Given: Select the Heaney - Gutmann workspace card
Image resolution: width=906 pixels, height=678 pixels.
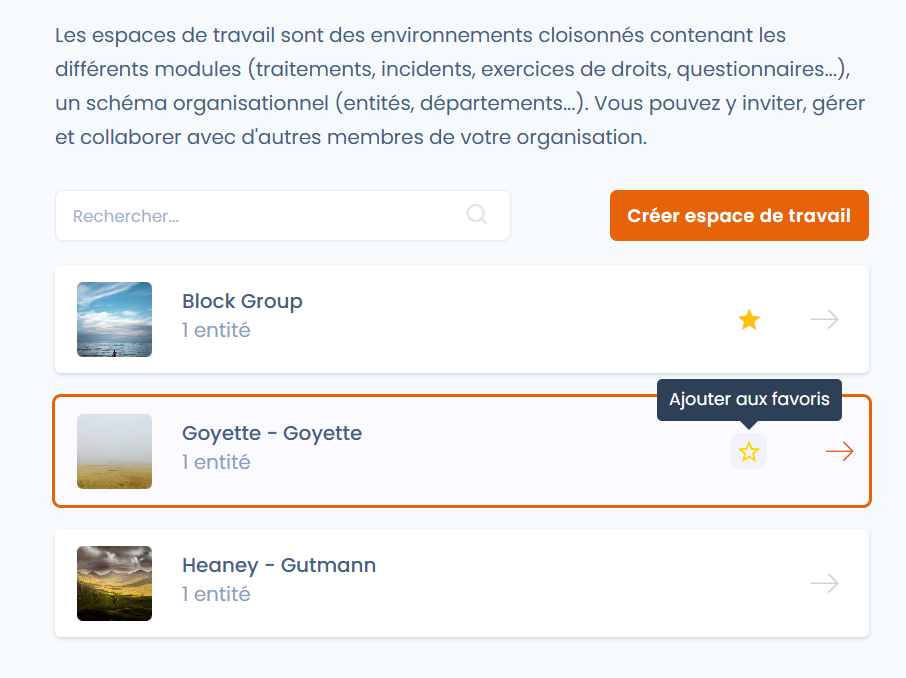Looking at the screenshot, I should [462, 583].
